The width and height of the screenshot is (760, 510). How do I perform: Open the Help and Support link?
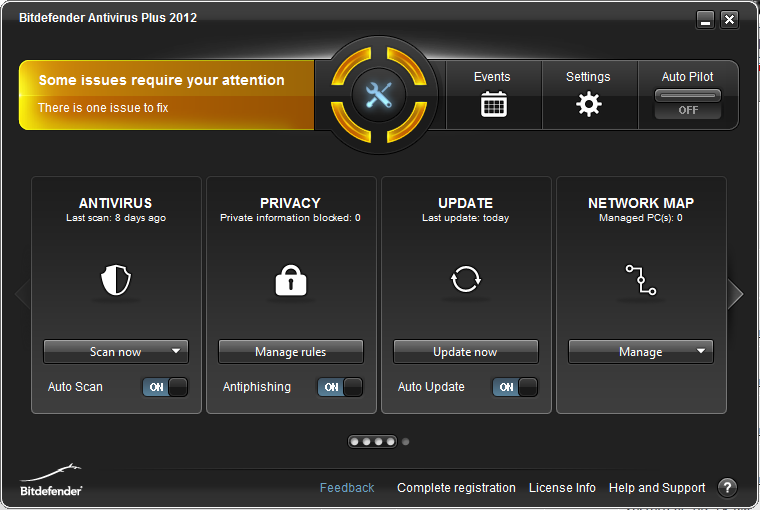pyautogui.click(x=657, y=488)
